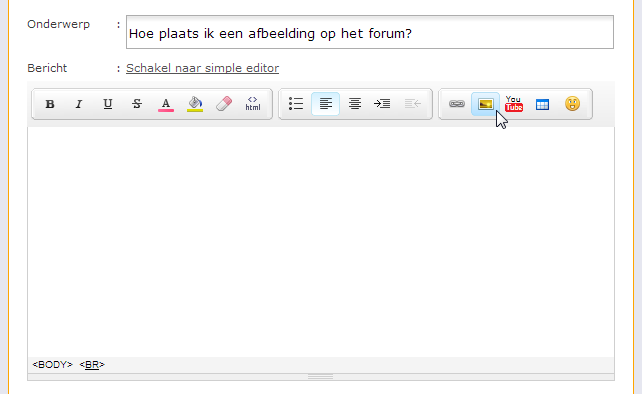Switch to html source view
642x394 pixels.
(x=253, y=104)
